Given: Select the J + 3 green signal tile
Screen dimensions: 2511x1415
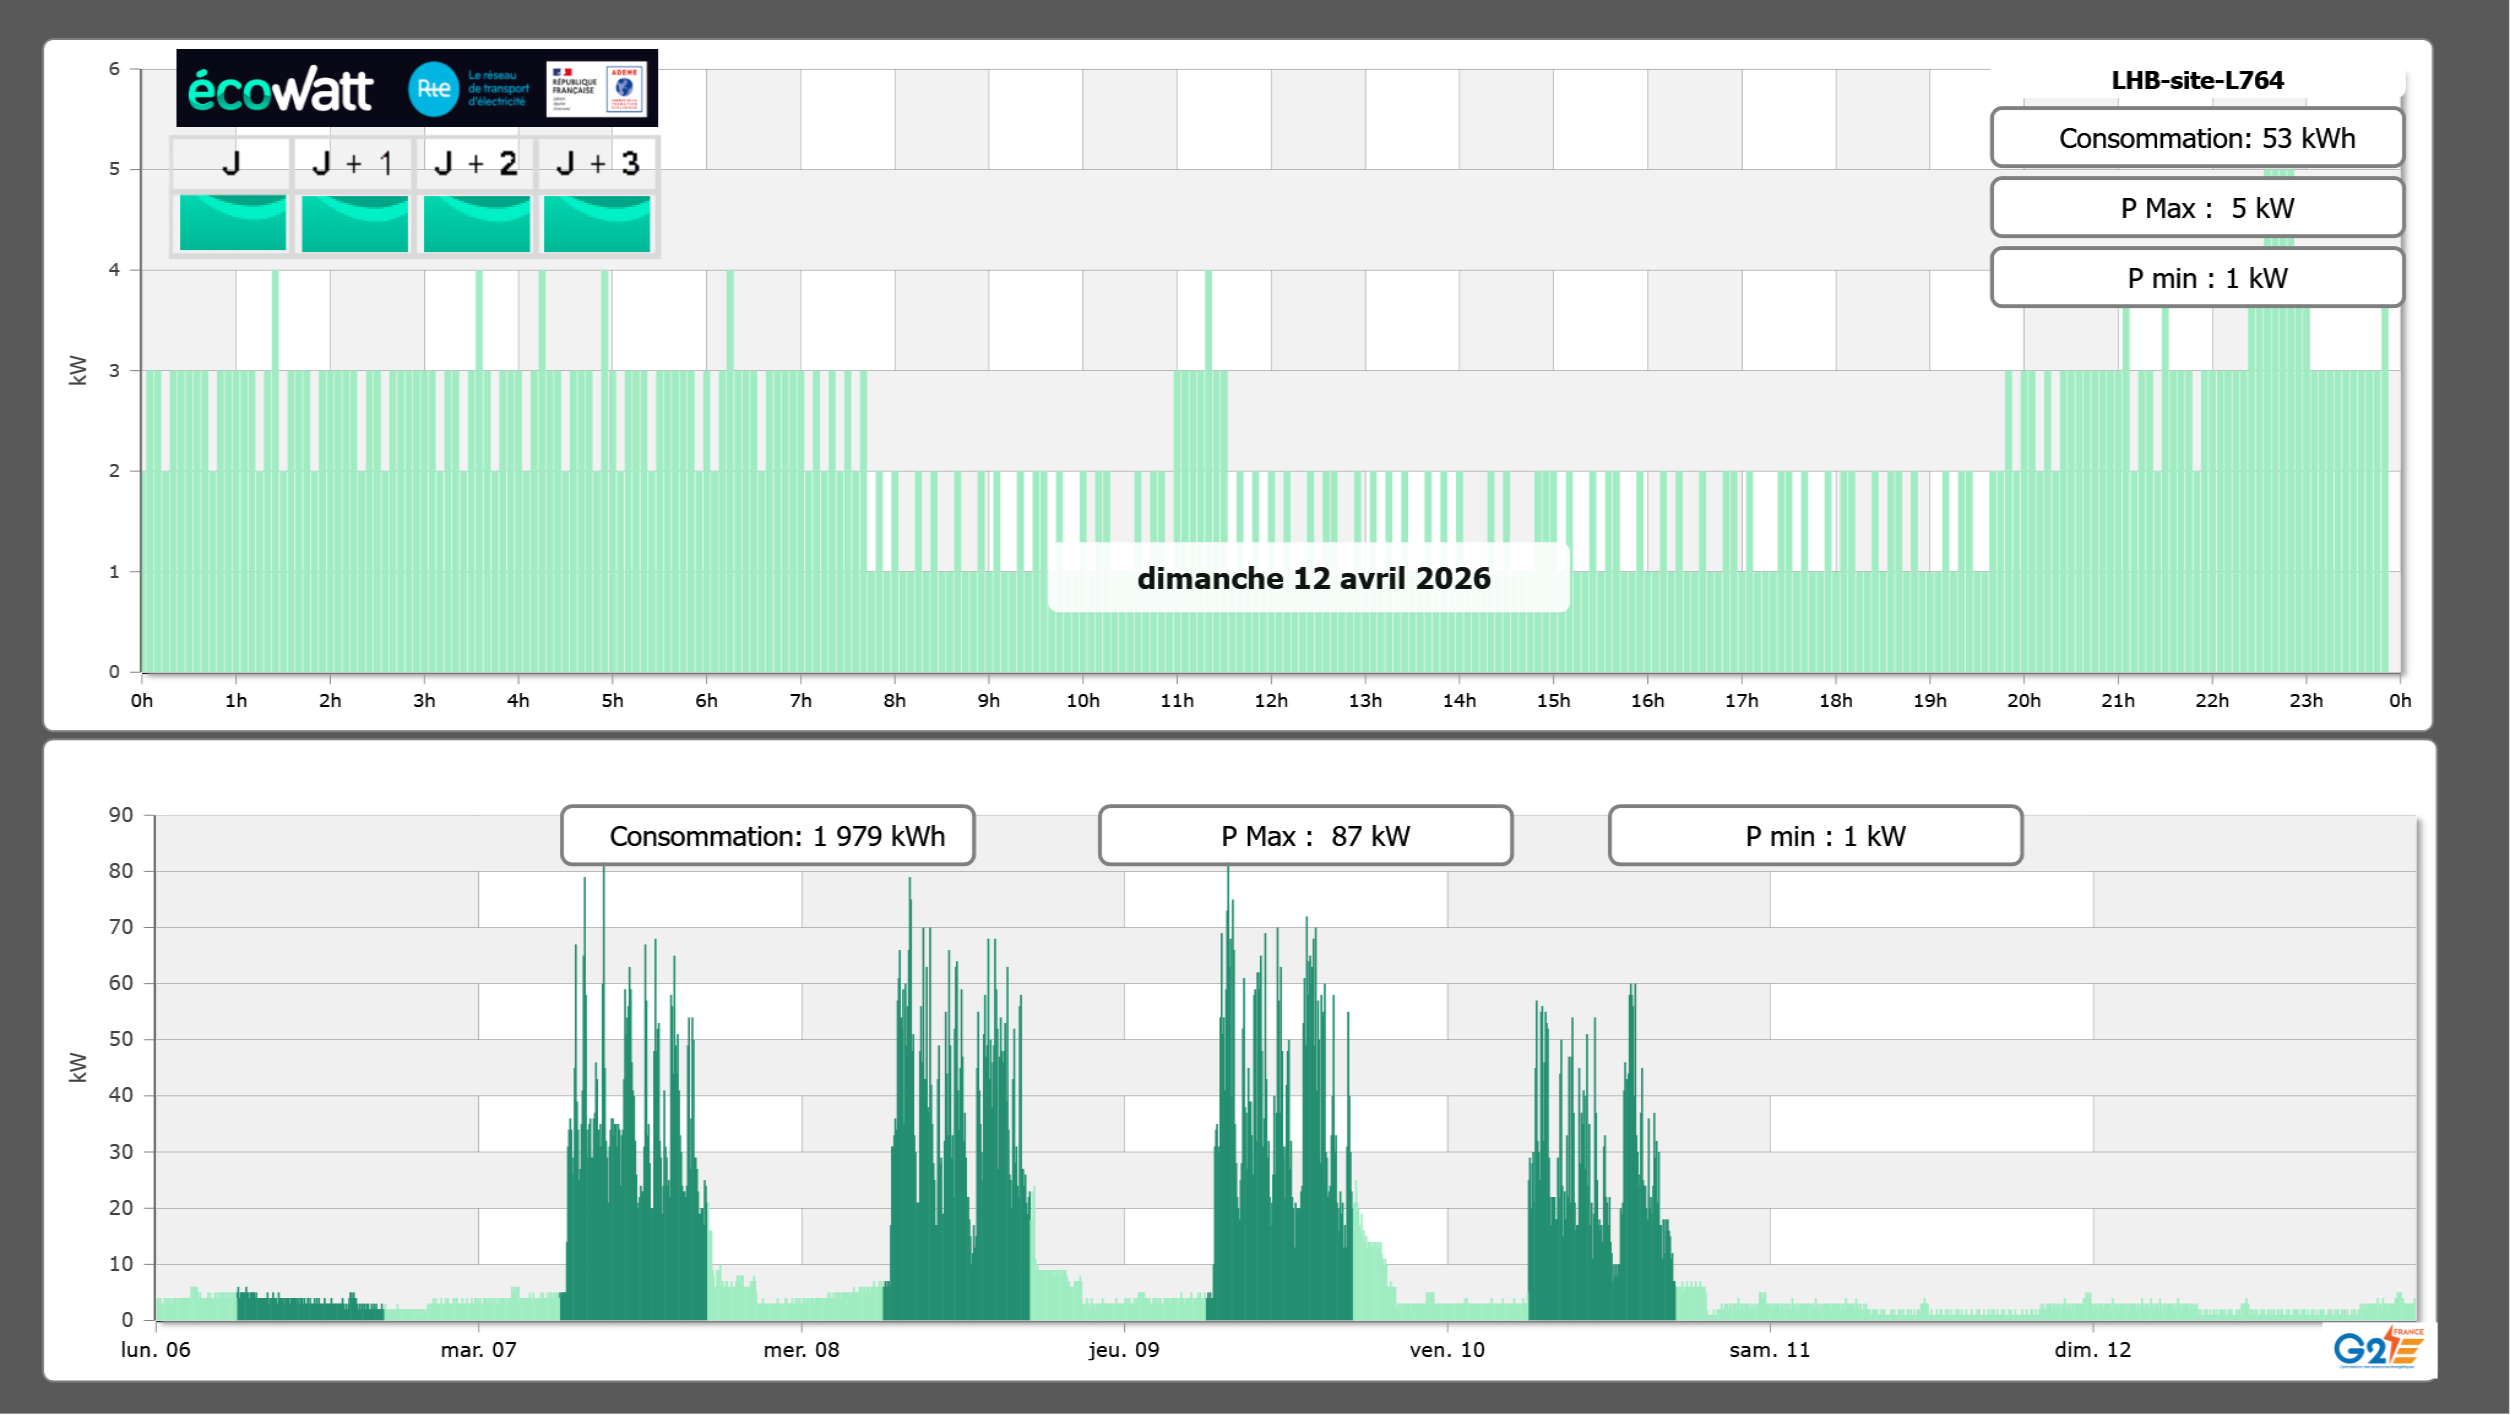Looking at the screenshot, I should (x=597, y=223).
